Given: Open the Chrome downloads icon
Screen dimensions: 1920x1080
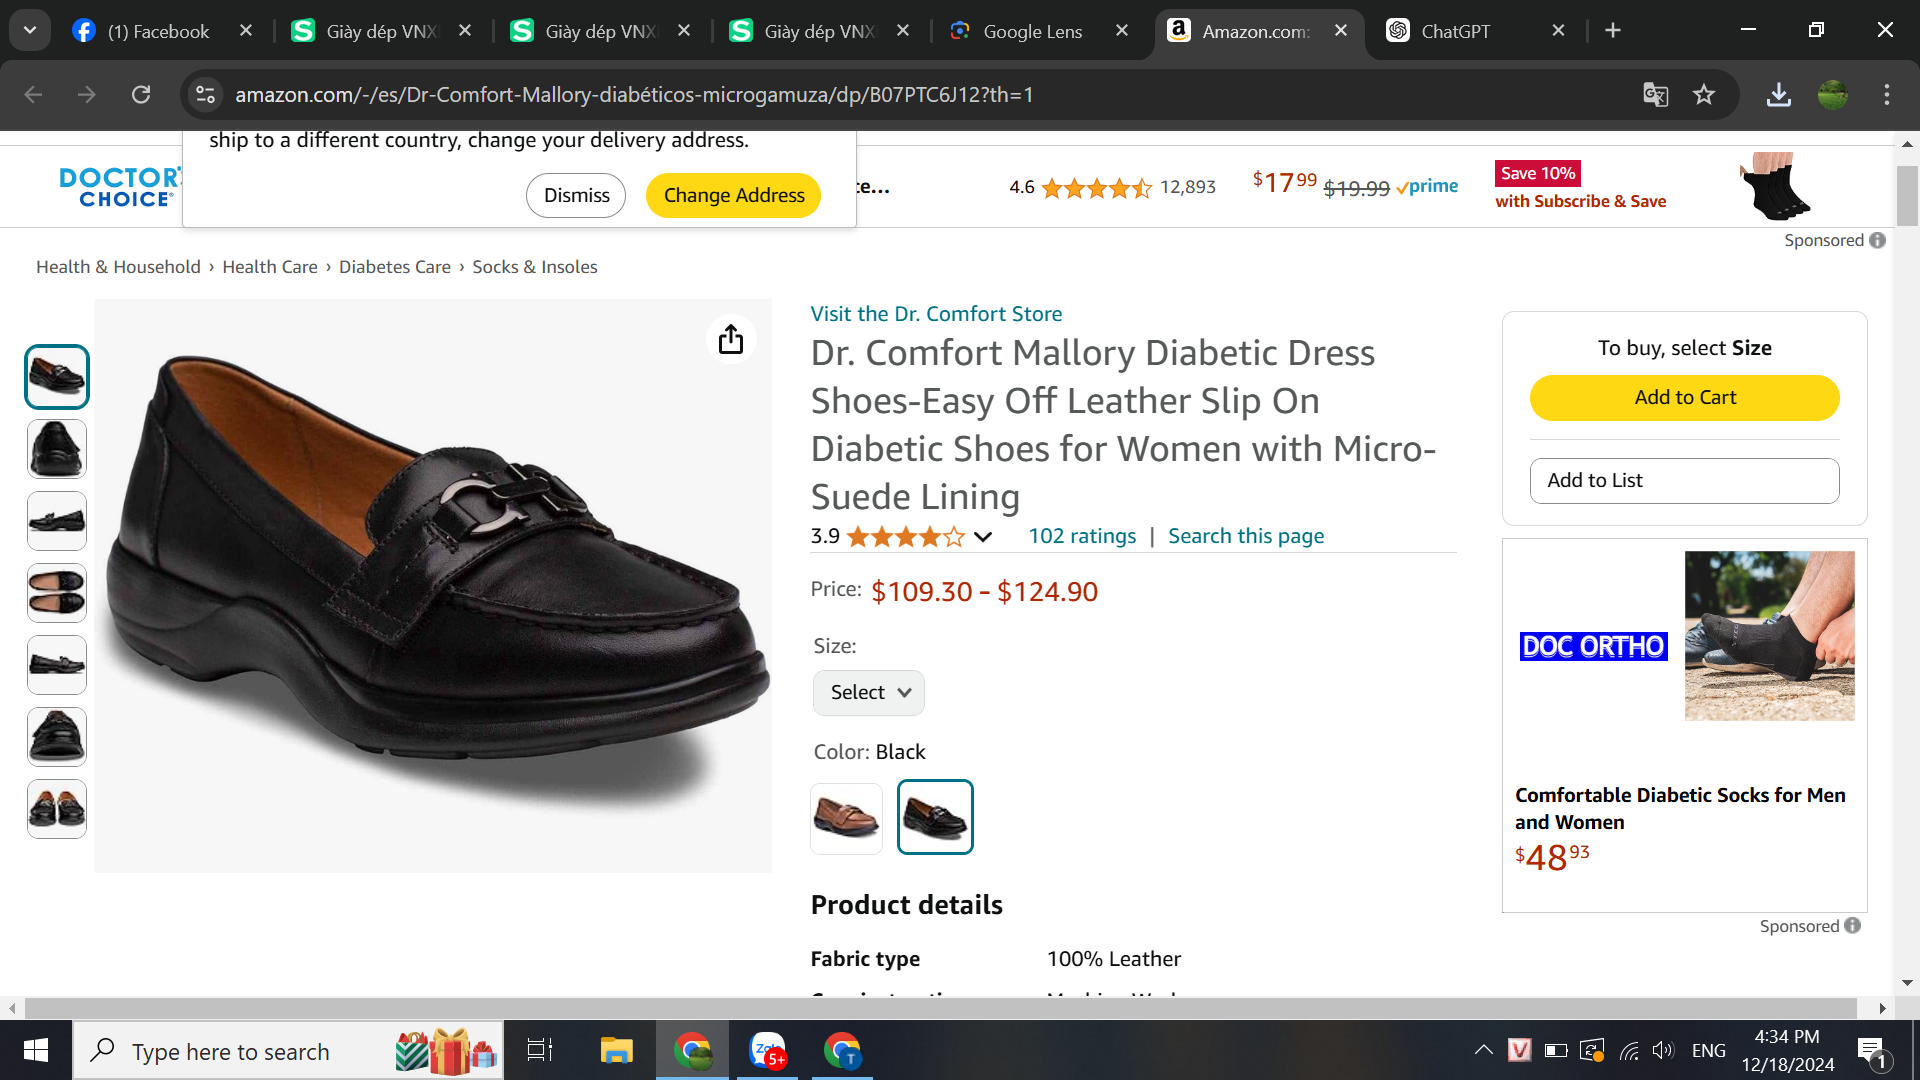Looking at the screenshot, I should pyautogui.click(x=1778, y=95).
